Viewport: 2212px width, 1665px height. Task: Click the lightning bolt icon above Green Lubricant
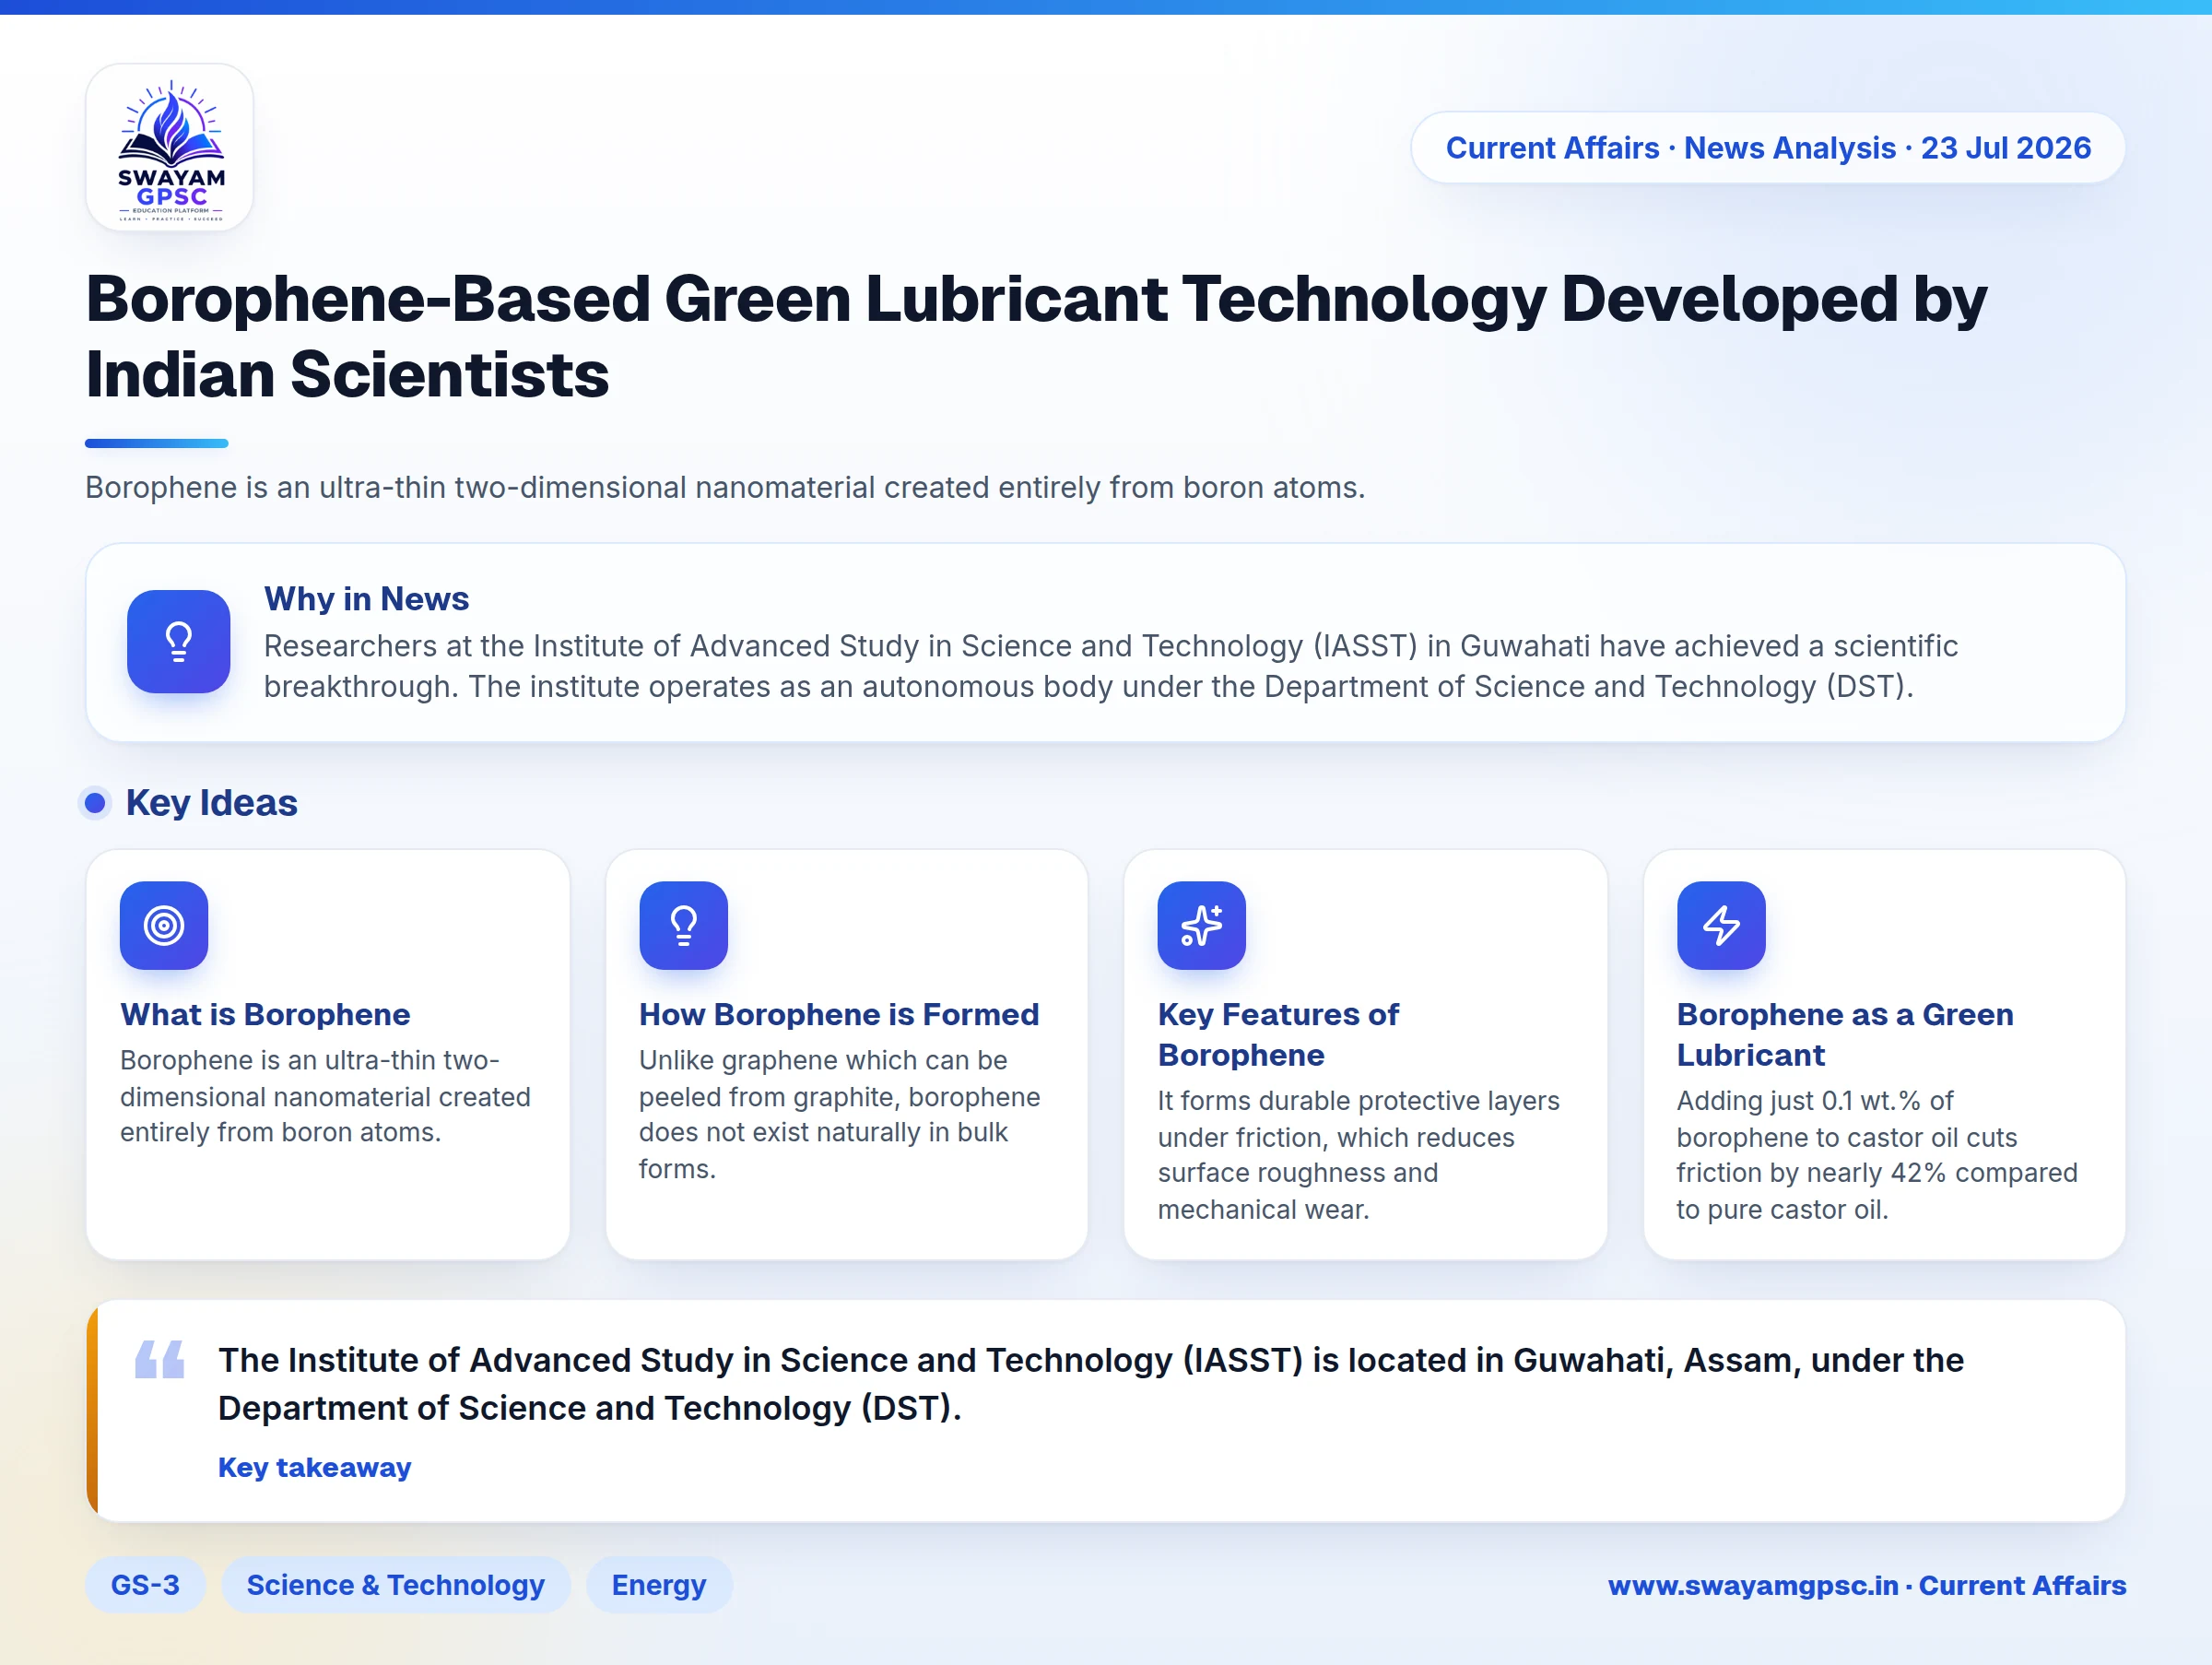pos(1721,925)
